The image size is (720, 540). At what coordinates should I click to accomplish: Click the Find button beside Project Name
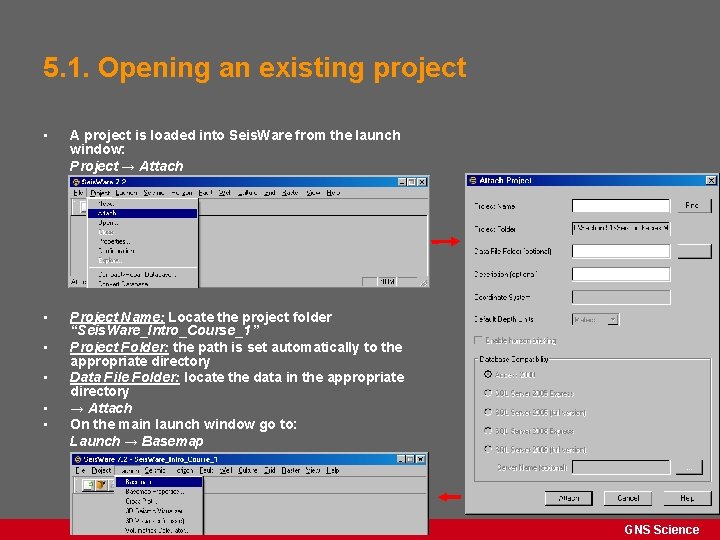694,206
